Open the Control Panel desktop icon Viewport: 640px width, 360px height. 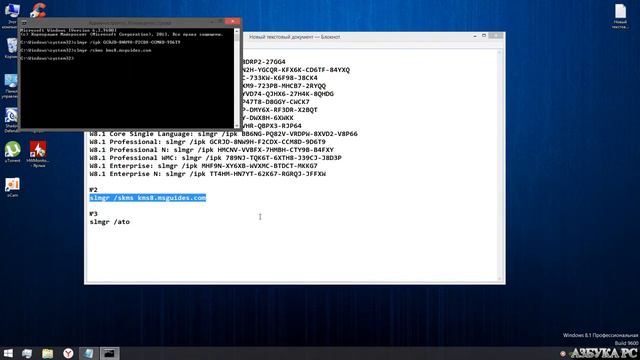click(x=11, y=86)
